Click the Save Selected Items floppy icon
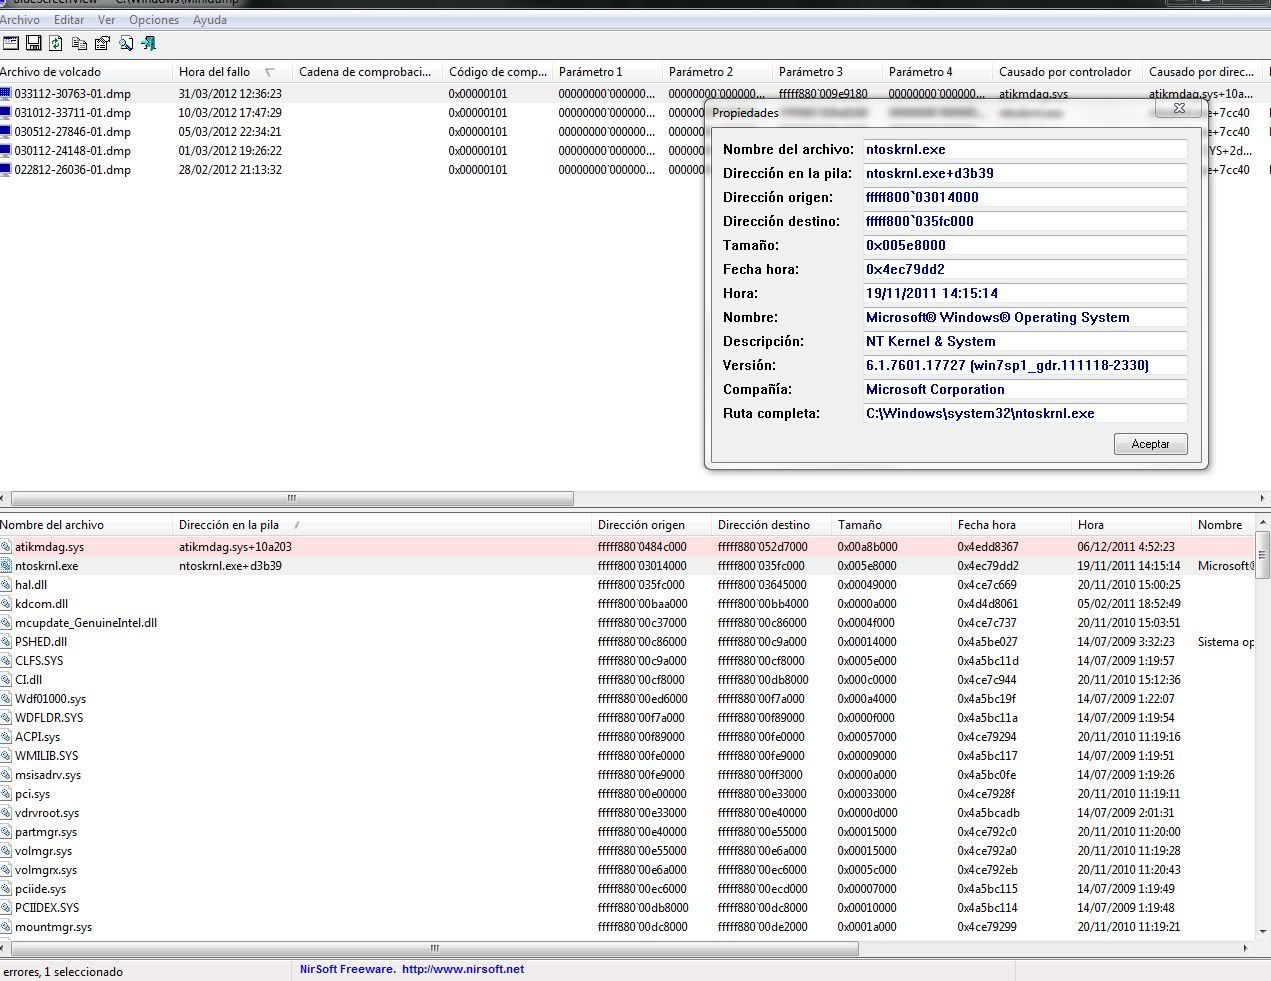Viewport: 1271px width, 981px height. pos(34,43)
